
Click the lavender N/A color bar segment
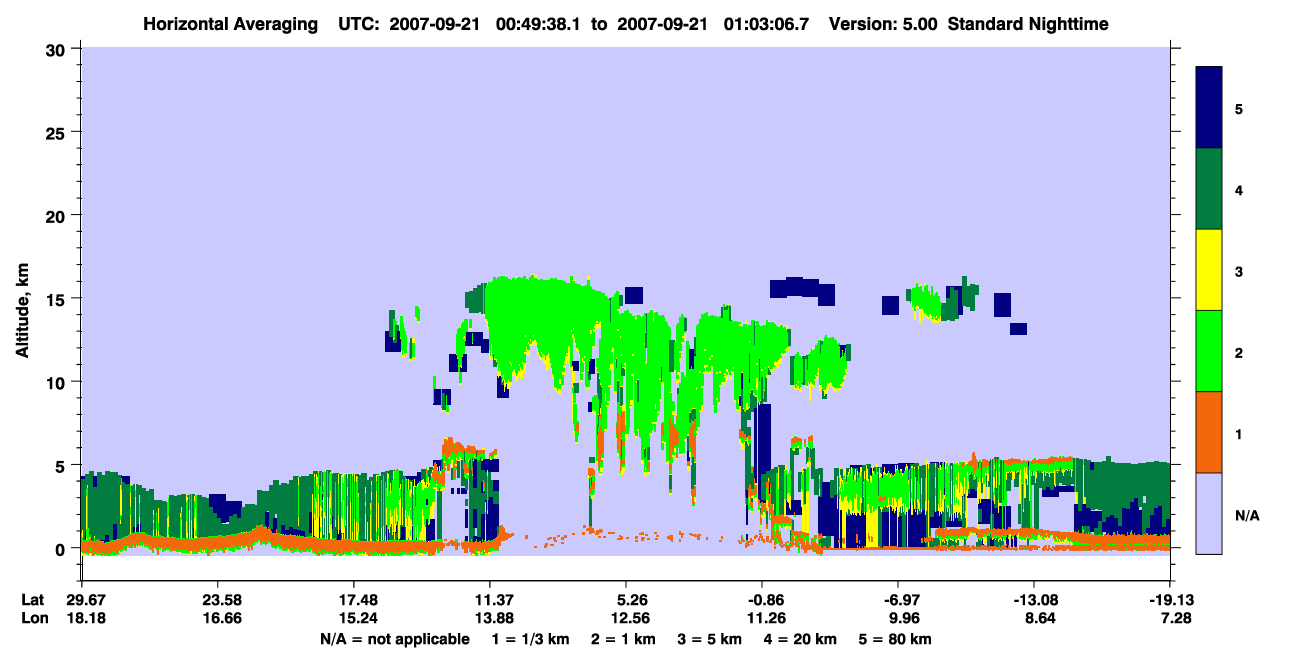pyautogui.click(x=1209, y=513)
